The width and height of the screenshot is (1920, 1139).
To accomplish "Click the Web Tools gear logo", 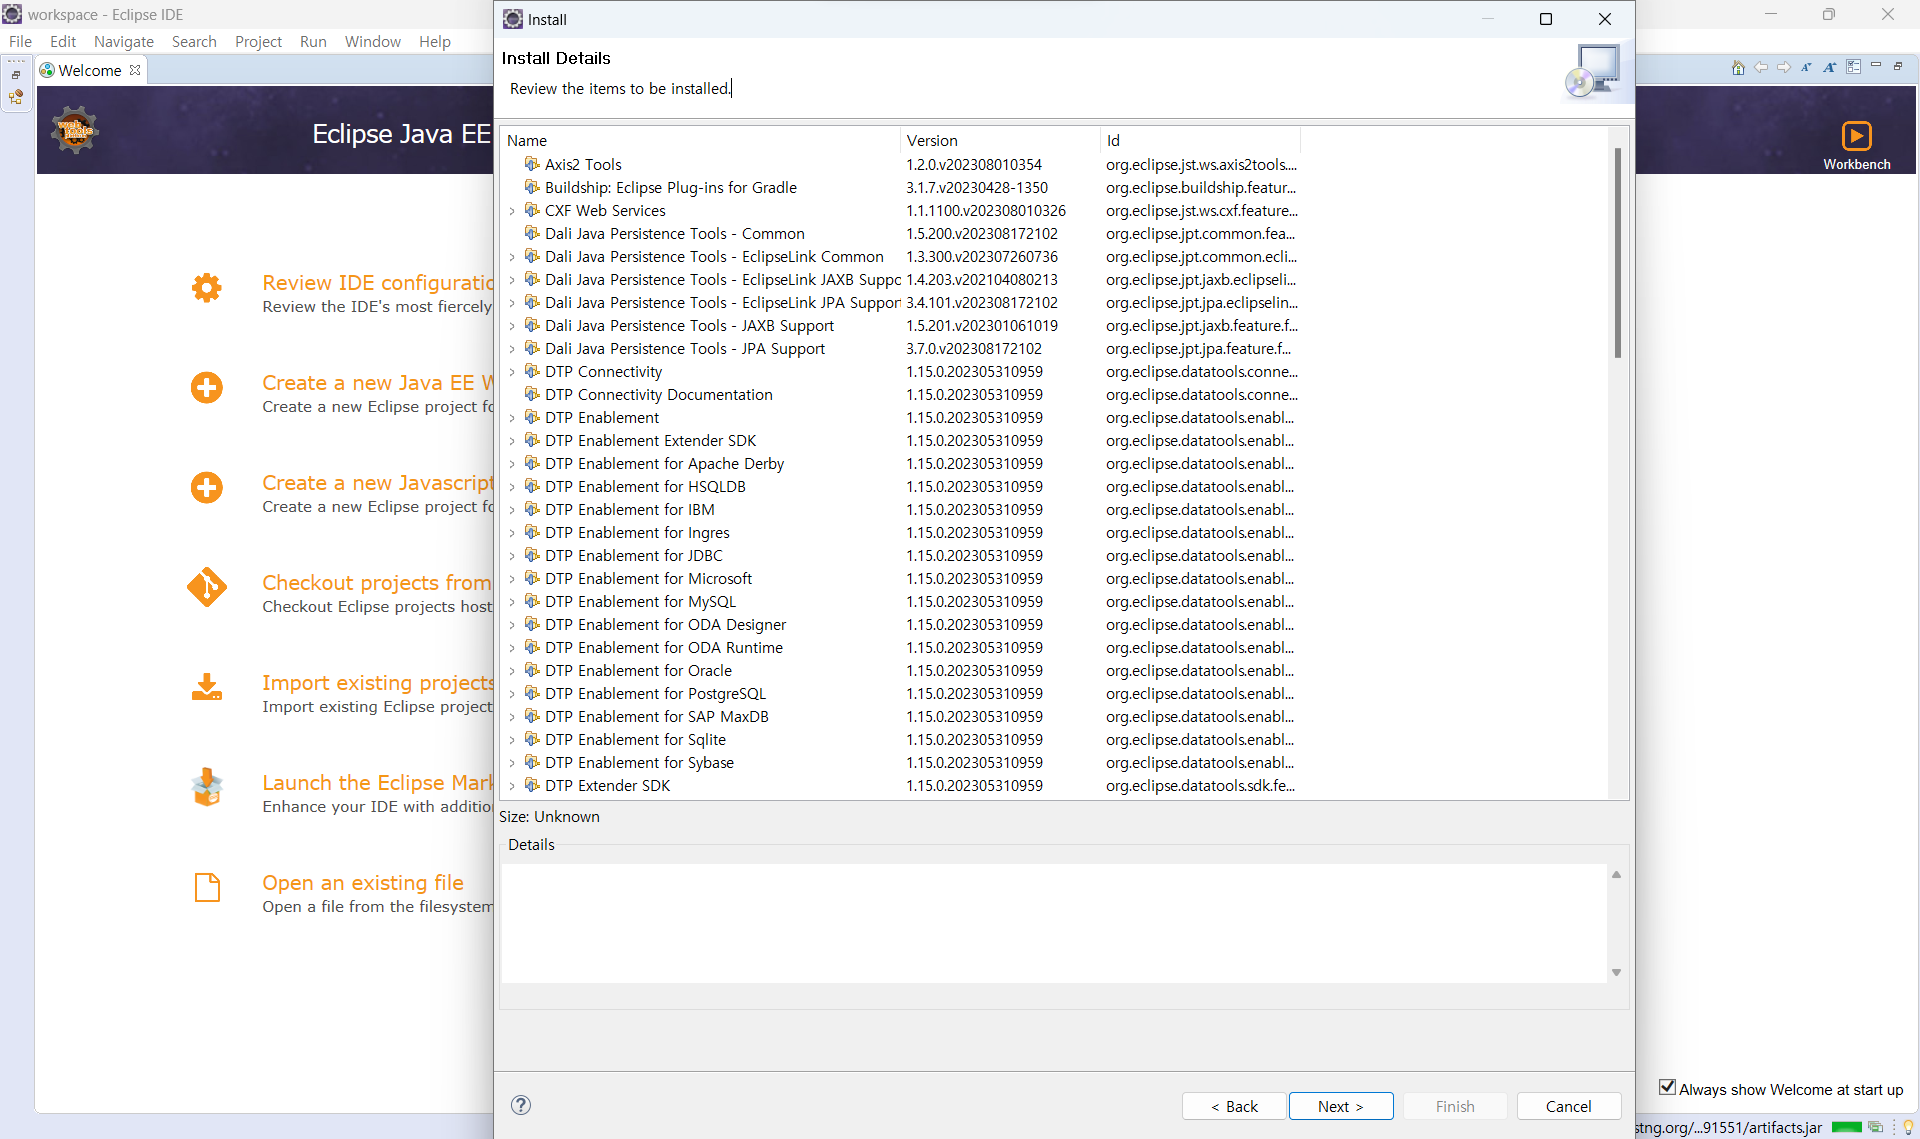I will point(75,130).
